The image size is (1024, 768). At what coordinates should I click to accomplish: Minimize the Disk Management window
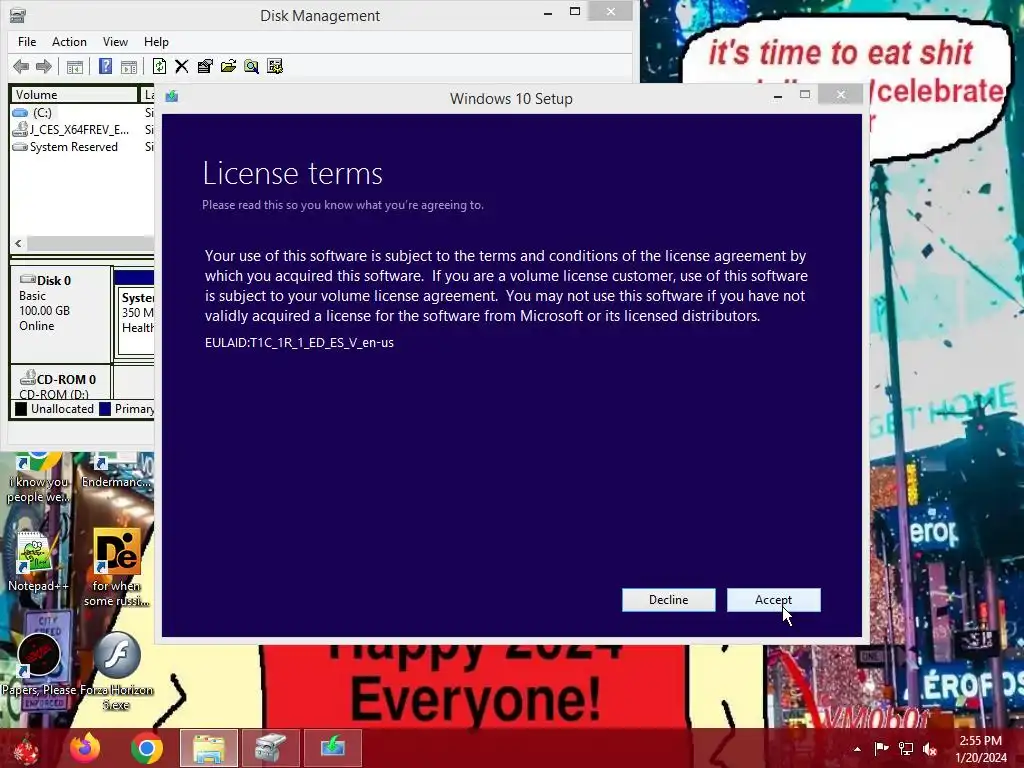click(548, 12)
